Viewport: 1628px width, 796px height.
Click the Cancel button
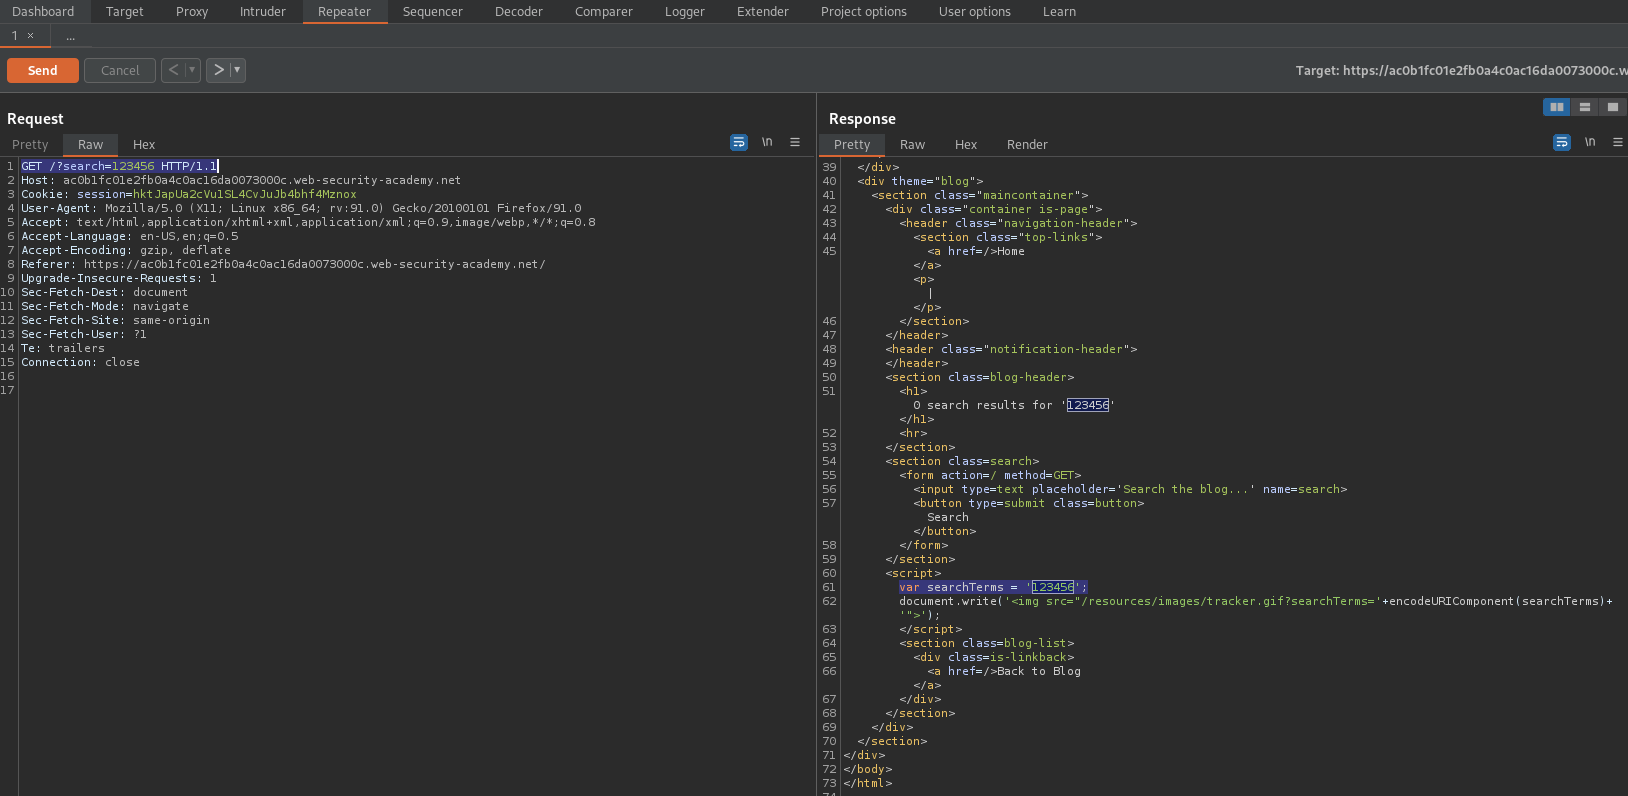click(120, 70)
